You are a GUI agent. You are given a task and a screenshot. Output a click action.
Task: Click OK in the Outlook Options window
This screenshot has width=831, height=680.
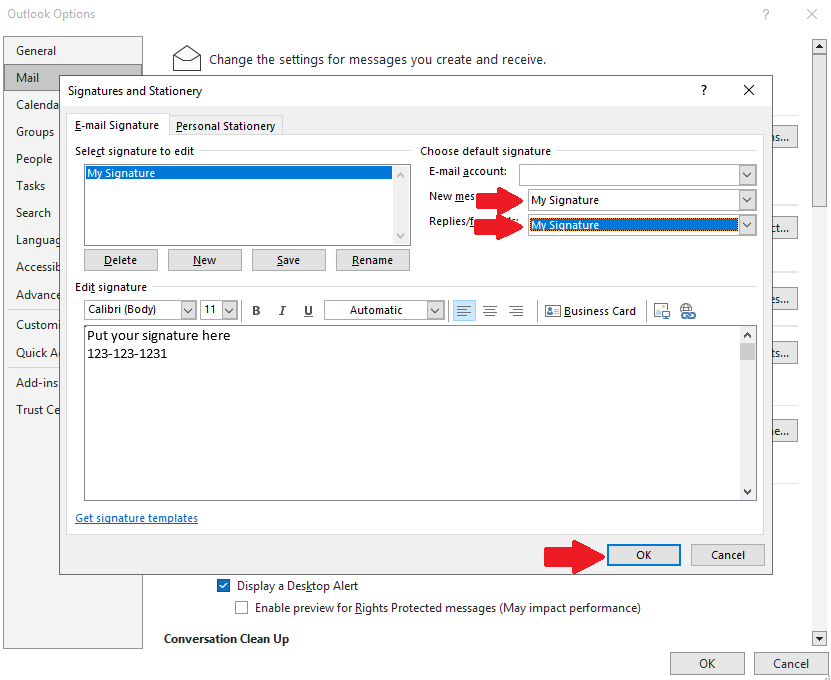click(707, 664)
